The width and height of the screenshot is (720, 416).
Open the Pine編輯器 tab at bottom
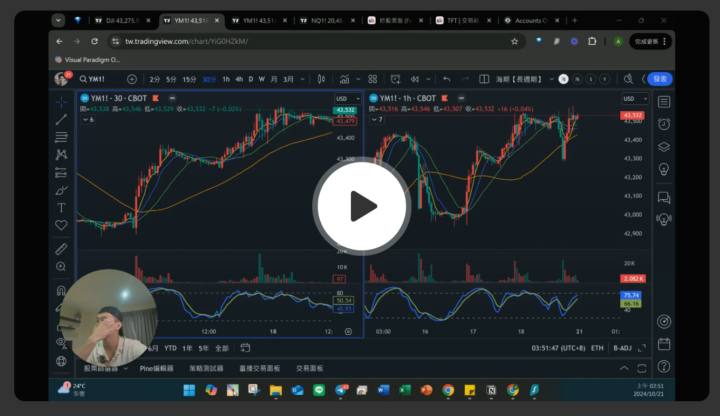click(156, 368)
